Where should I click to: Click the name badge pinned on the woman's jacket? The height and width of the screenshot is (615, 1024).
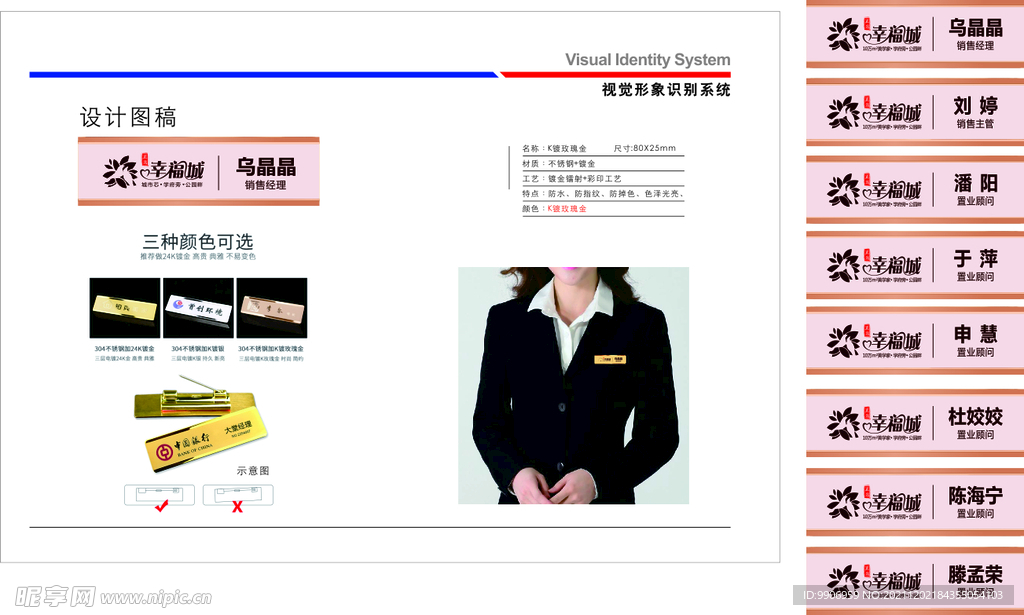610,359
